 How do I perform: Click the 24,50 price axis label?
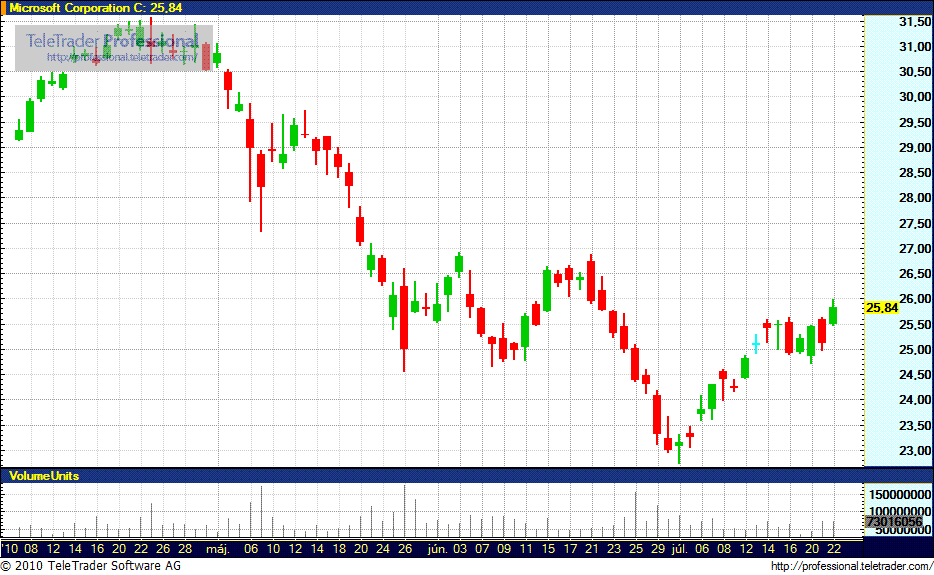click(x=914, y=375)
